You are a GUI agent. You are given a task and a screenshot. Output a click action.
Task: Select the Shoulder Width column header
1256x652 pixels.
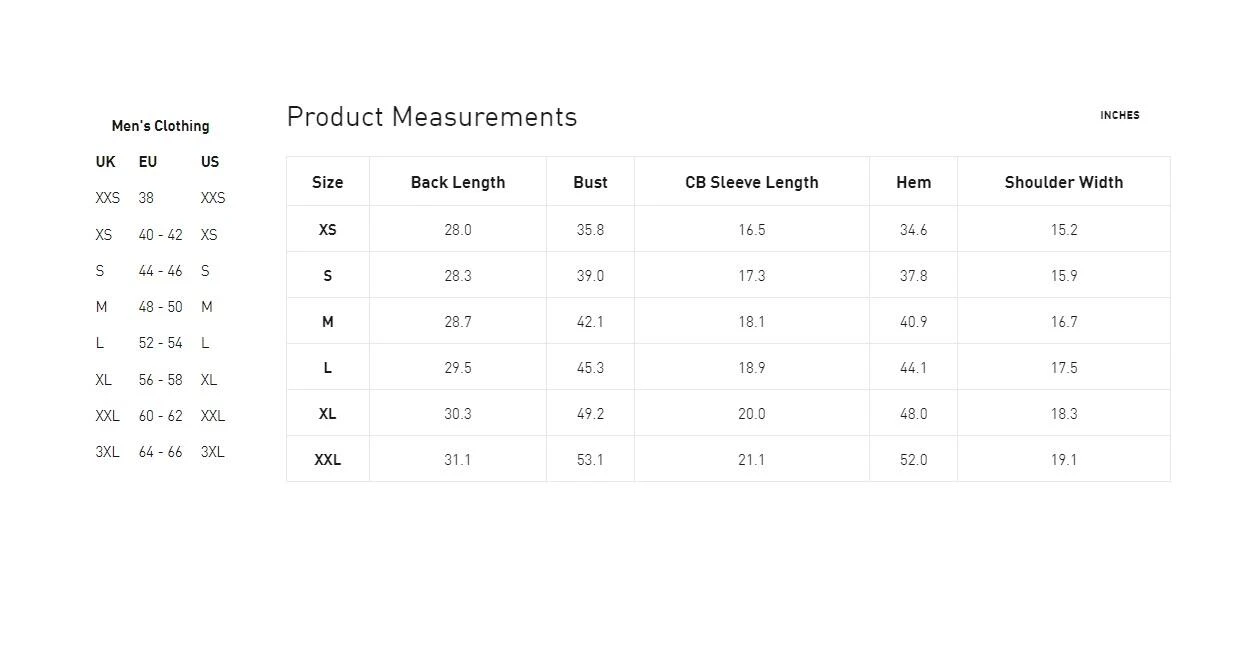click(1063, 182)
